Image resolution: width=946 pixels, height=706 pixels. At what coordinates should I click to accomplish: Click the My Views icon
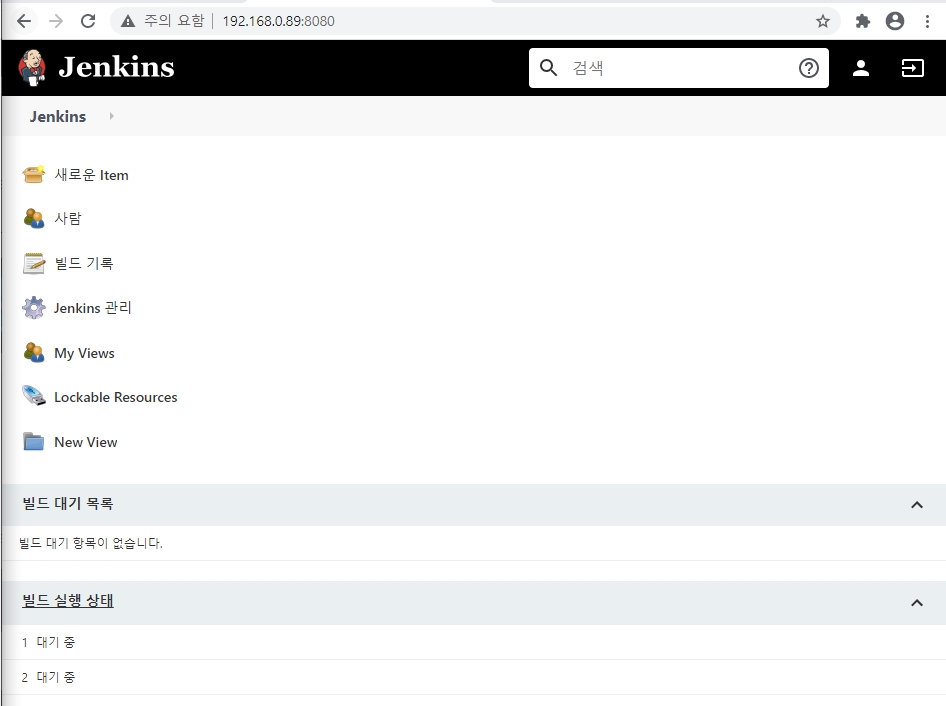point(34,352)
